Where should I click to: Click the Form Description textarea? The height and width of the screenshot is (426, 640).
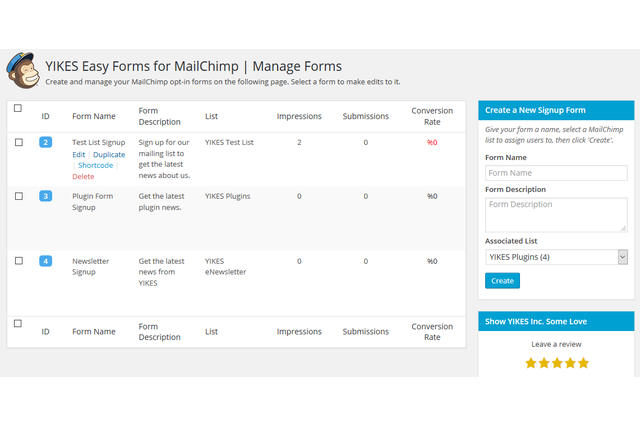[x=556, y=214]
